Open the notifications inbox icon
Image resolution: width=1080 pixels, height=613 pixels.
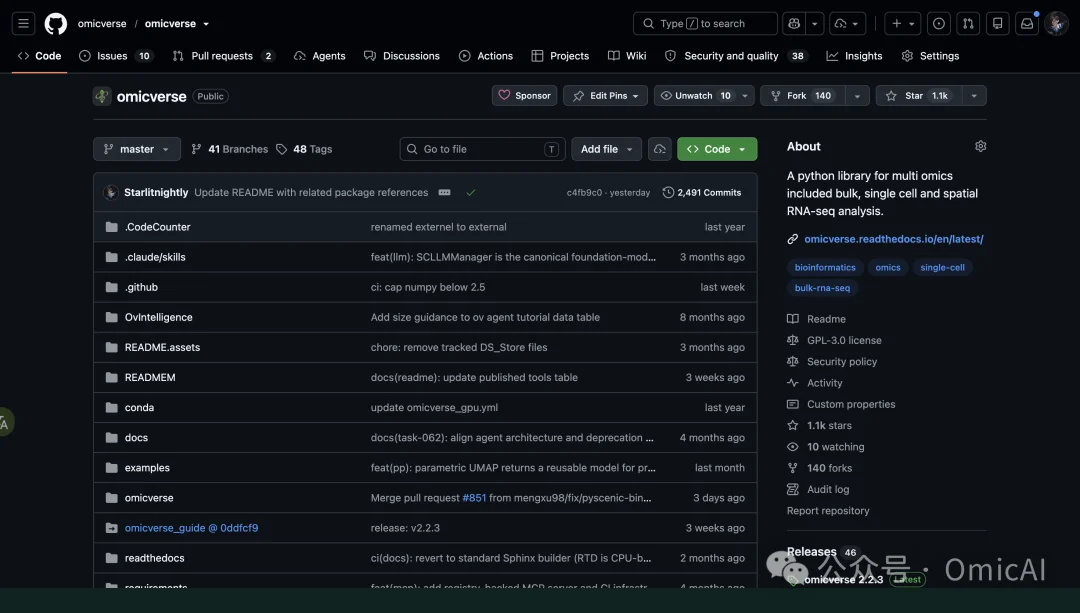pos(1027,23)
